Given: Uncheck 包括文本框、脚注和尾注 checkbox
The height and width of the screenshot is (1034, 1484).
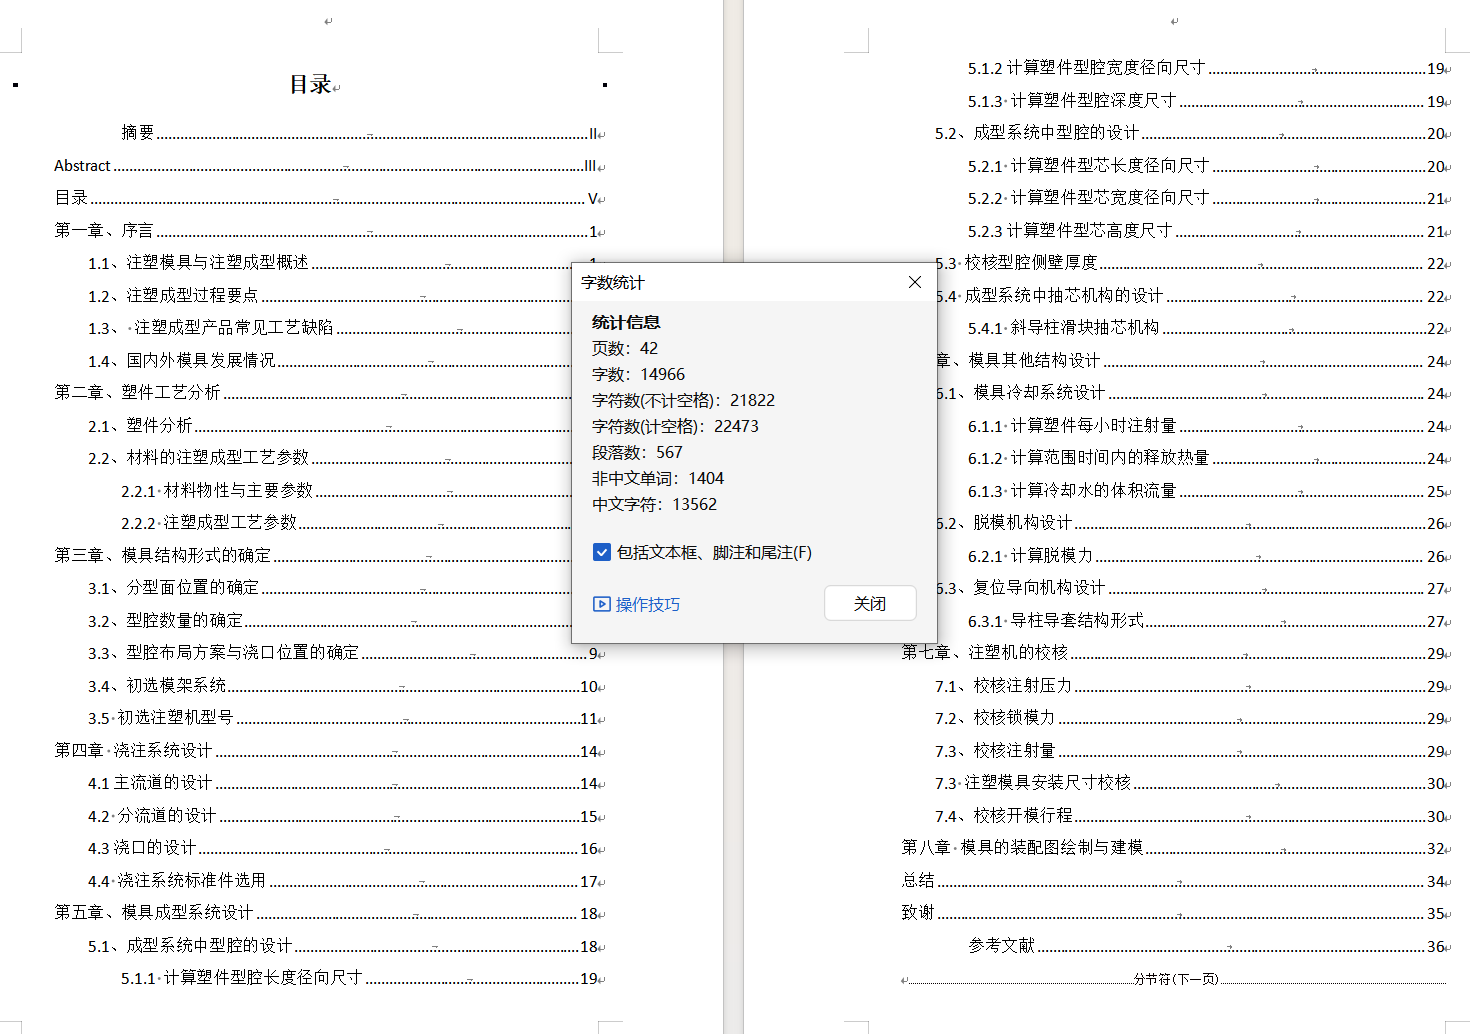Looking at the screenshot, I should [602, 552].
